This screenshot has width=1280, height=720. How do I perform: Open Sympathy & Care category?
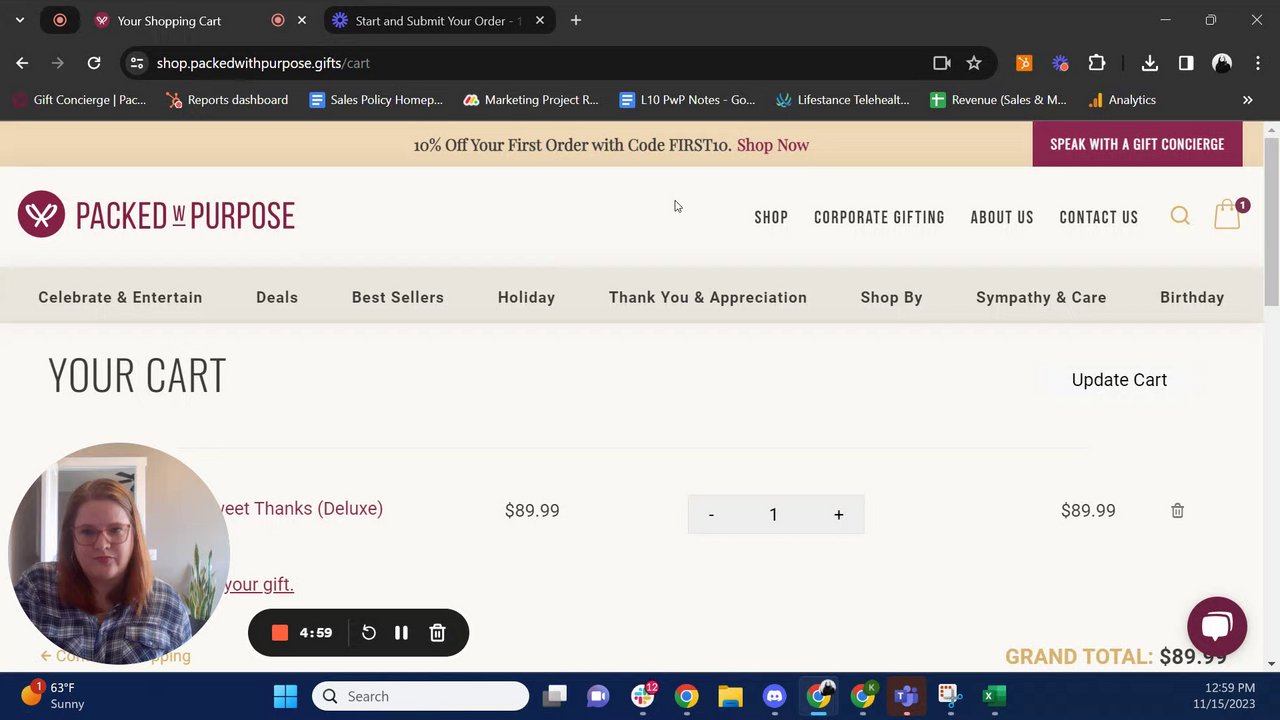point(1041,297)
